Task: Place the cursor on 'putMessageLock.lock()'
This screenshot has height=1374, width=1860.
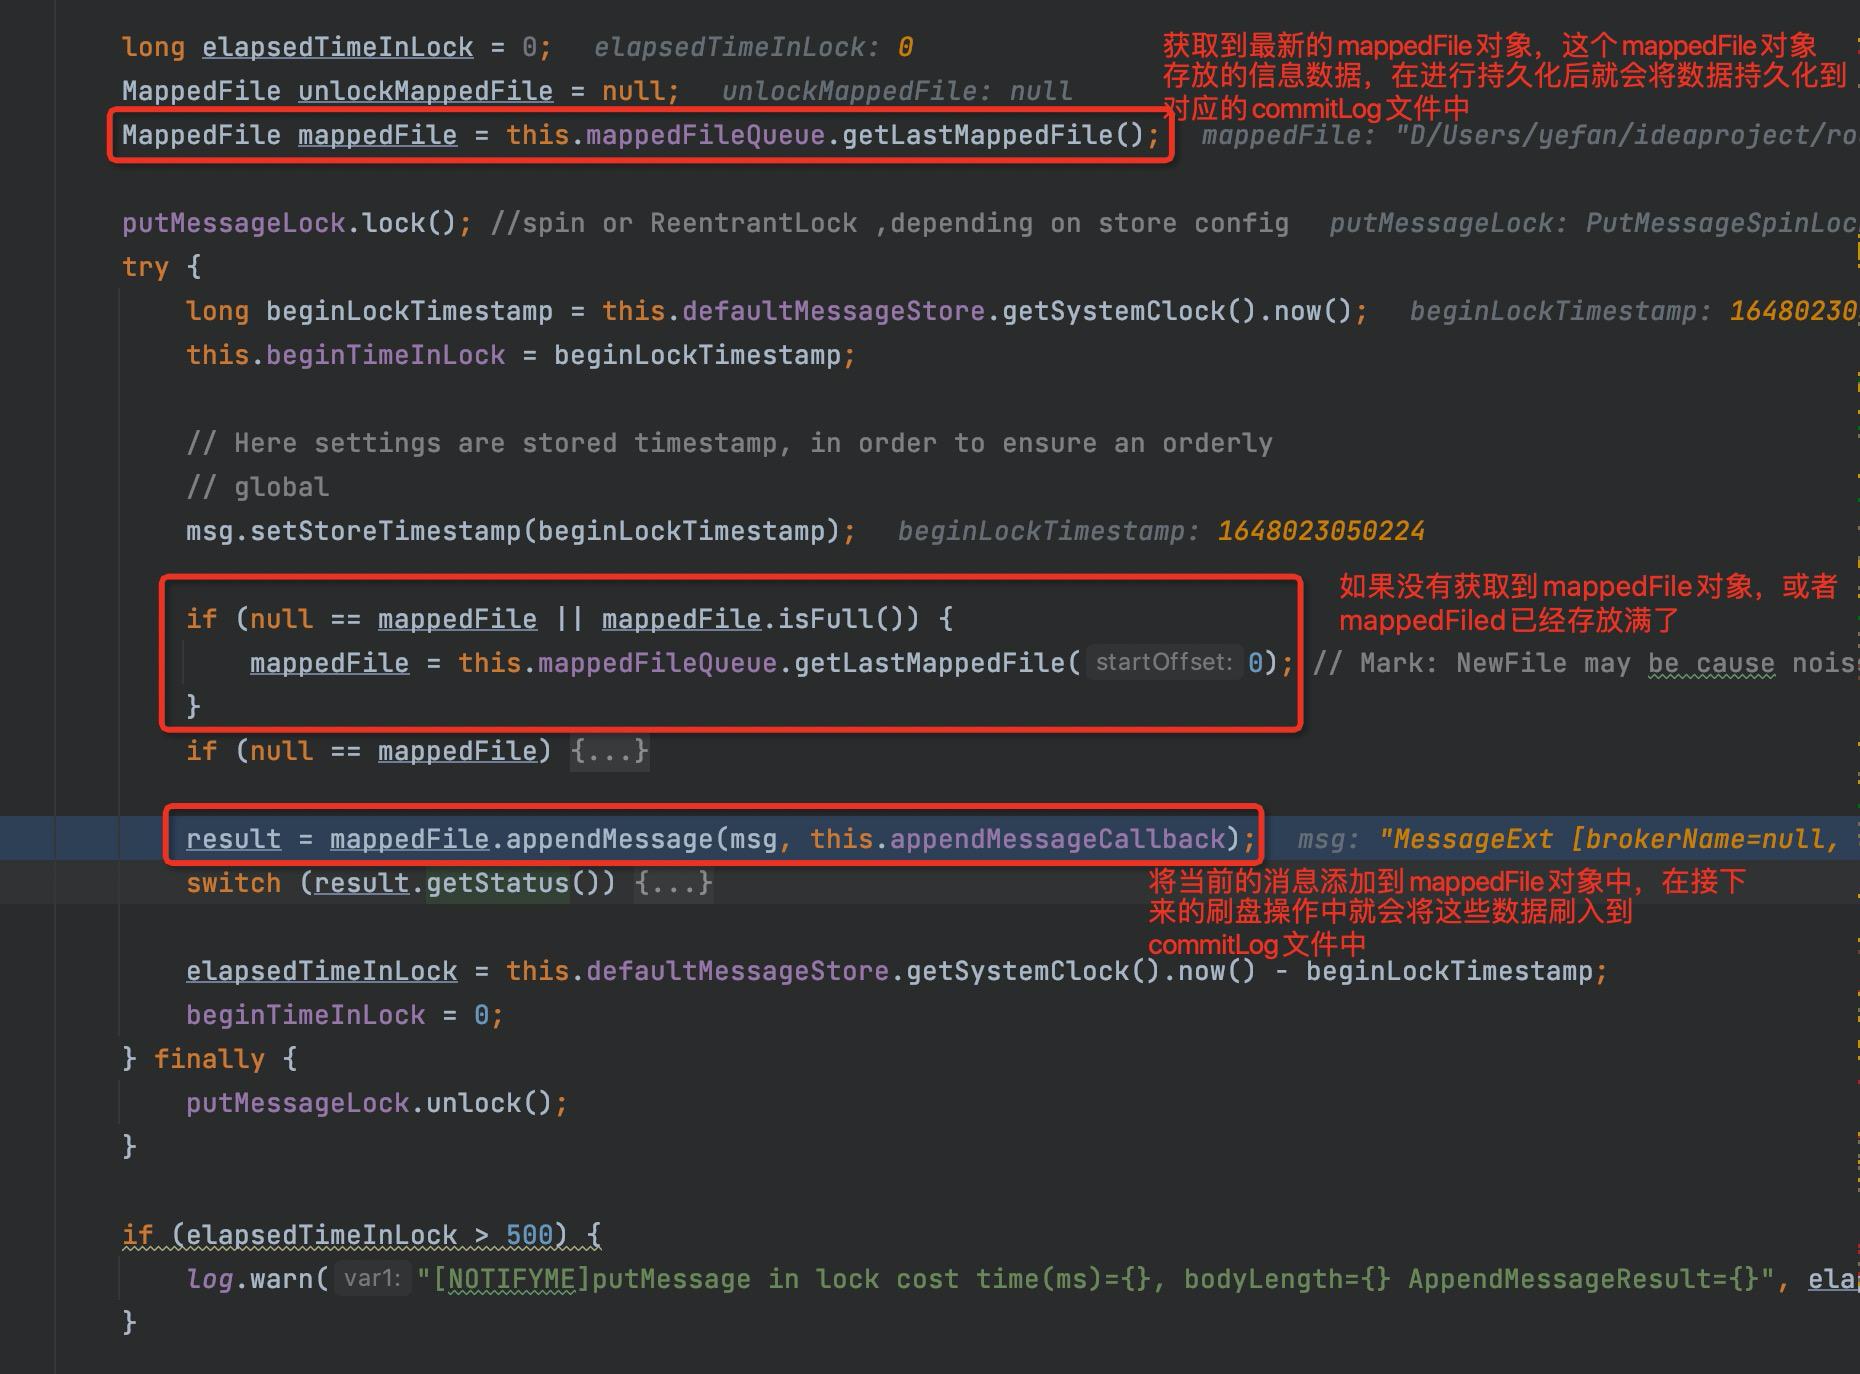Action: [x=290, y=223]
